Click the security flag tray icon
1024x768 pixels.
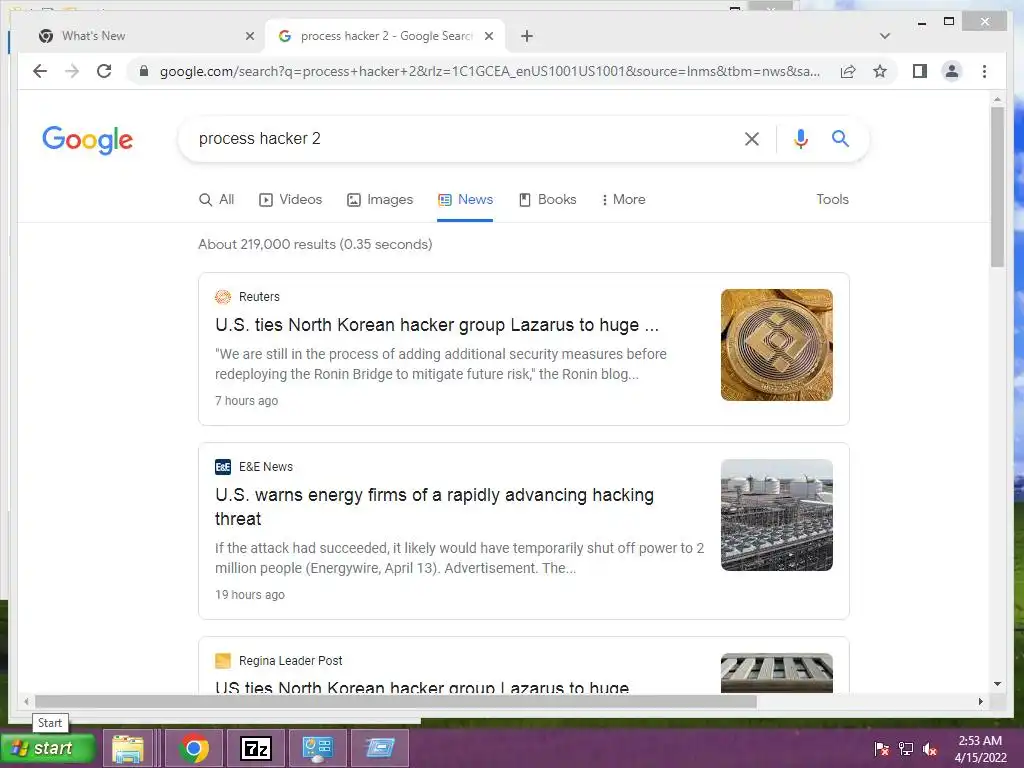(x=881, y=749)
